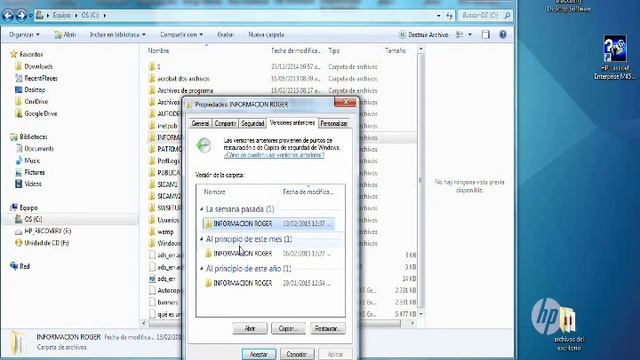Open Incluir en biblioteca dropdown
This screenshot has width=640, height=360.
(x=118, y=35)
